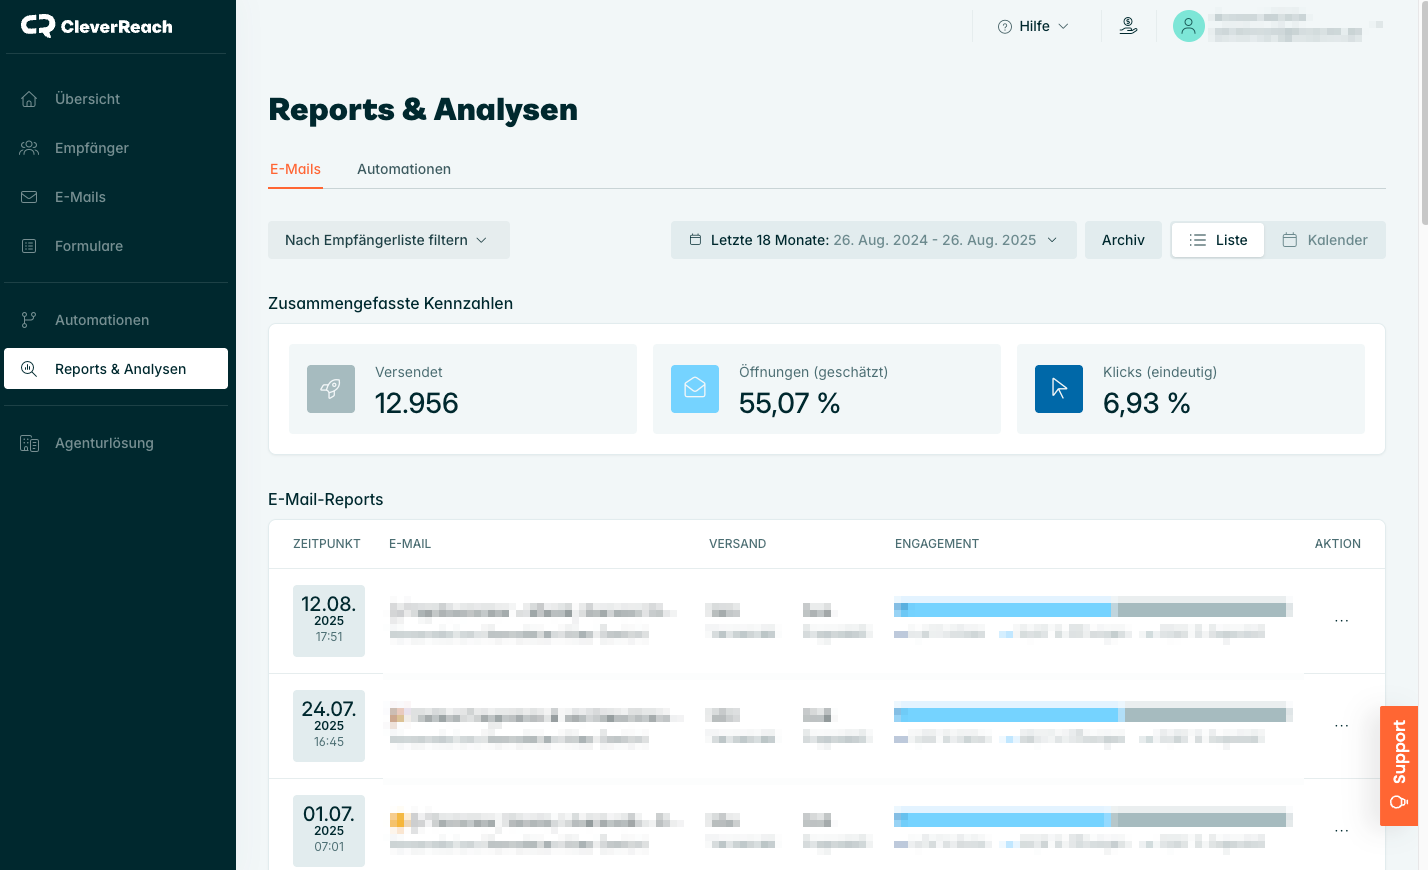Viewport: 1428px width, 870px height.
Task: Select the 01.07. 2025 date tile
Action: (x=329, y=830)
